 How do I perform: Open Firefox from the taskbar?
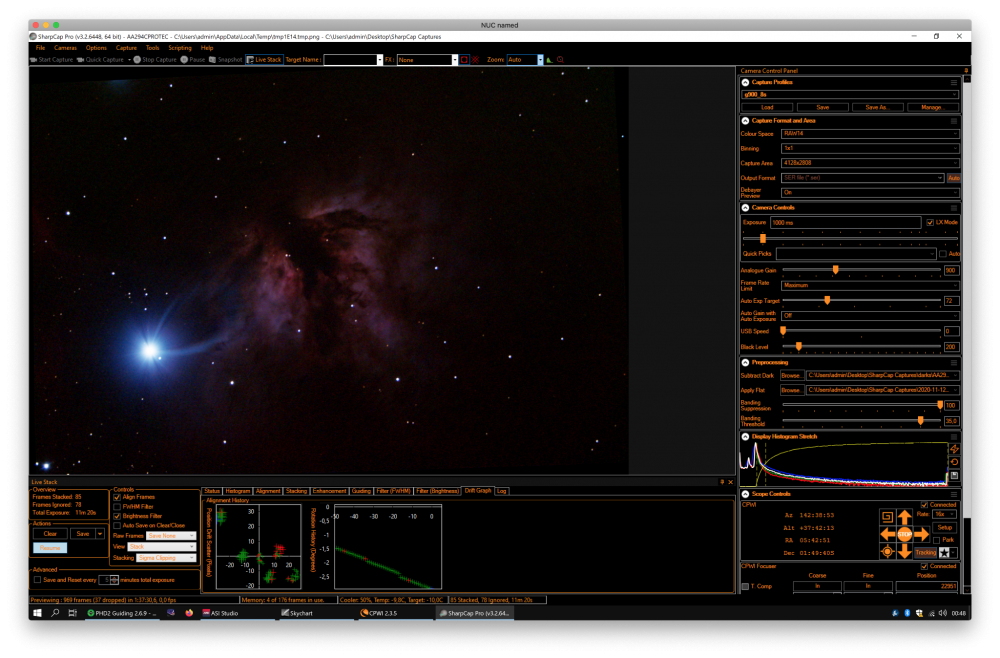189,613
